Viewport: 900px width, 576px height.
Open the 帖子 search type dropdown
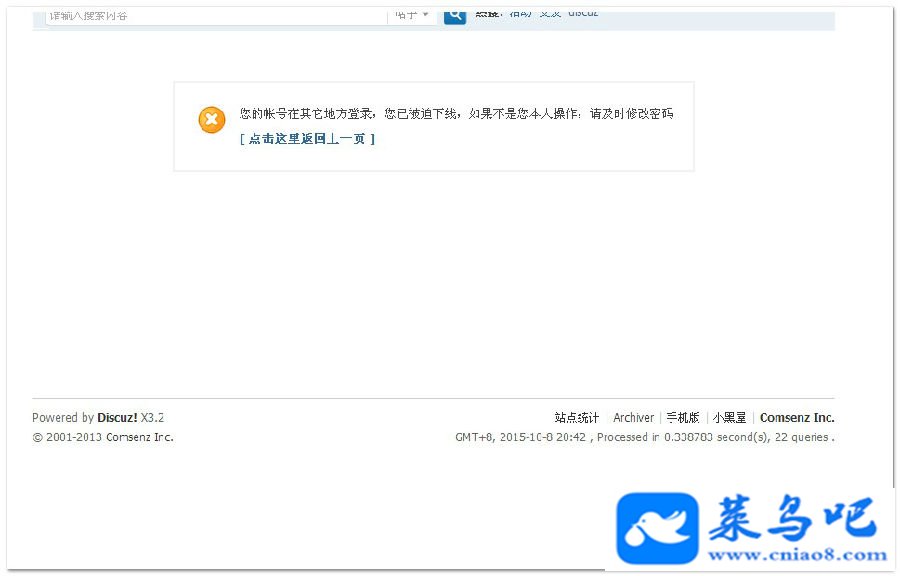tap(412, 15)
